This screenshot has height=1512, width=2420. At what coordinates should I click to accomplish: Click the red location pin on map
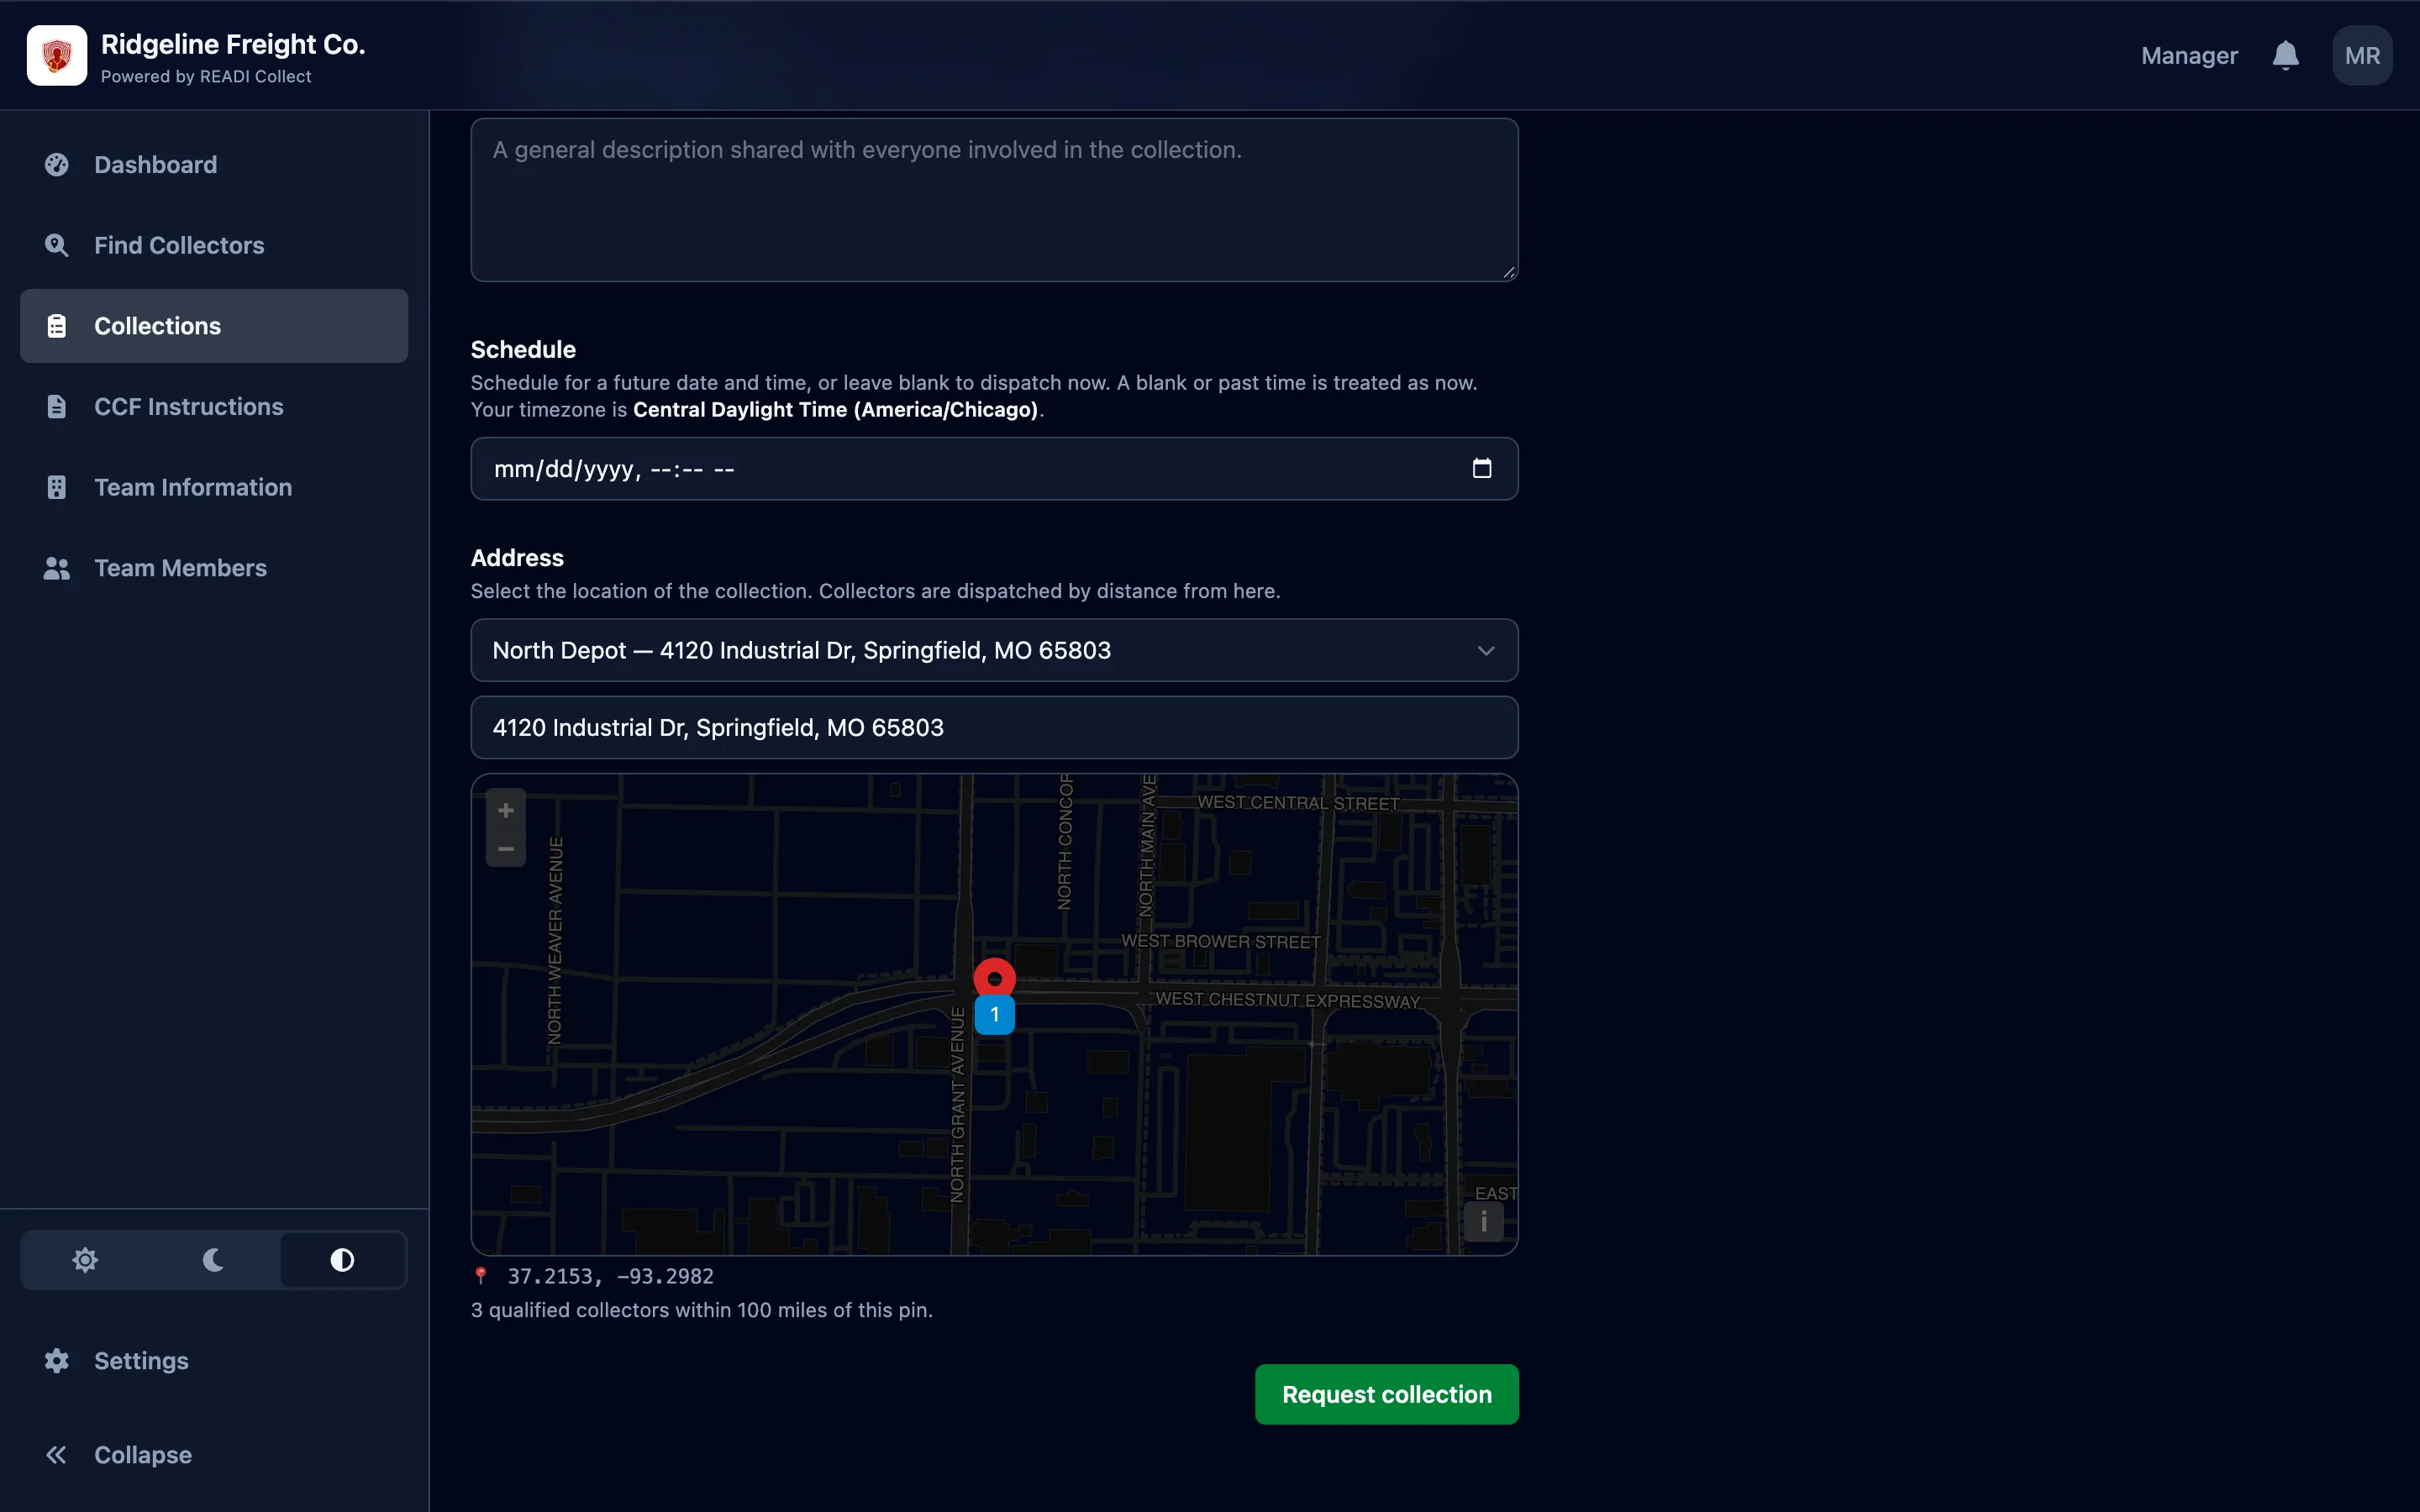[x=994, y=978]
